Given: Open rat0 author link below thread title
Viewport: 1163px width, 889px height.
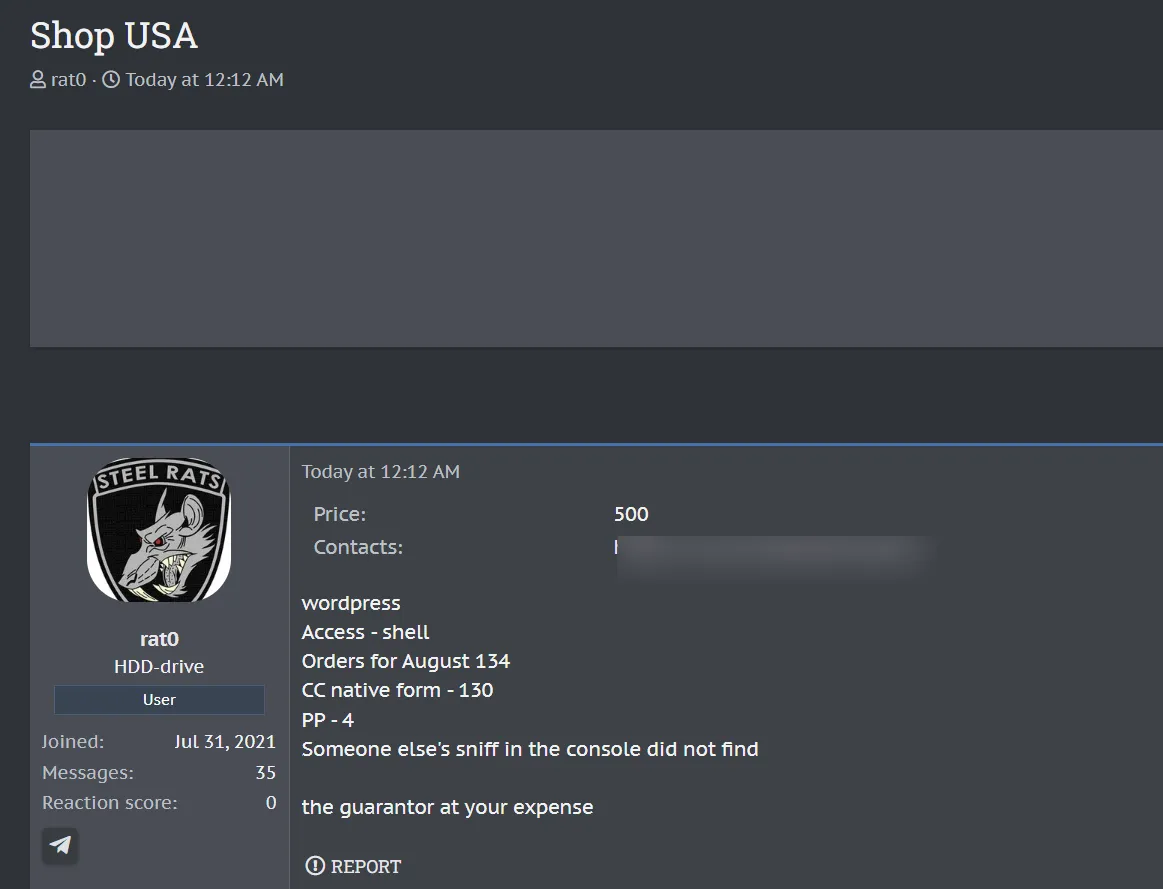Looking at the screenshot, I should point(68,80).
